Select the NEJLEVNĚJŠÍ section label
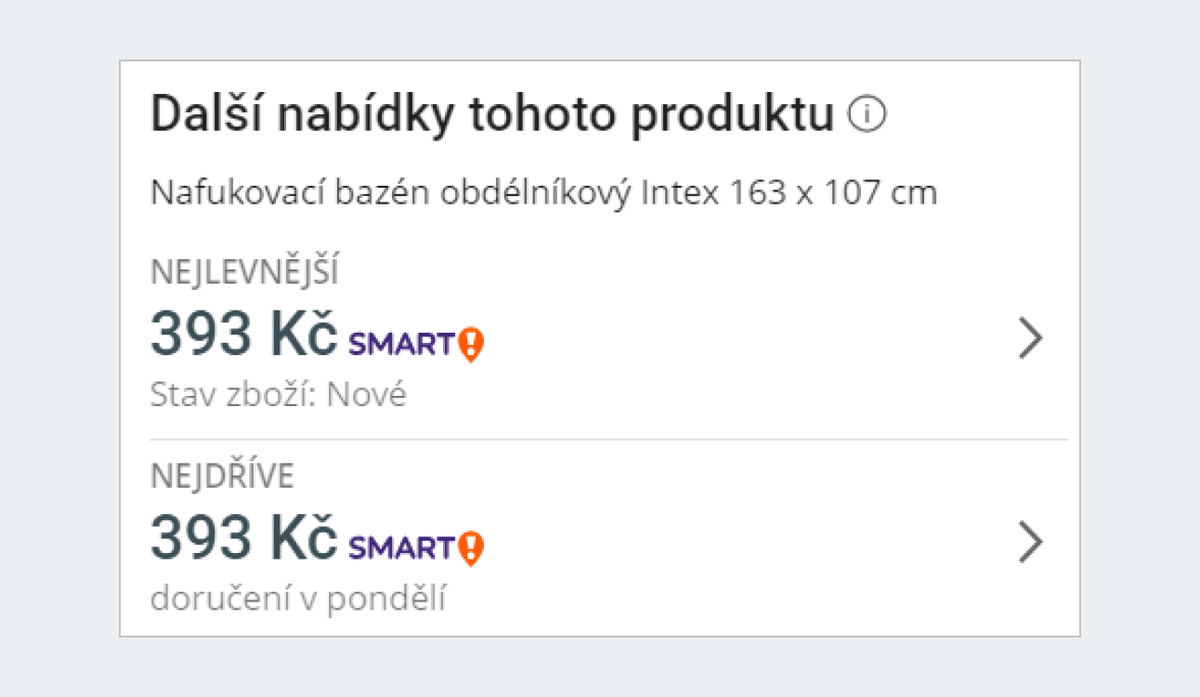The width and height of the screenshot is (1200, 697). point(247,268)
